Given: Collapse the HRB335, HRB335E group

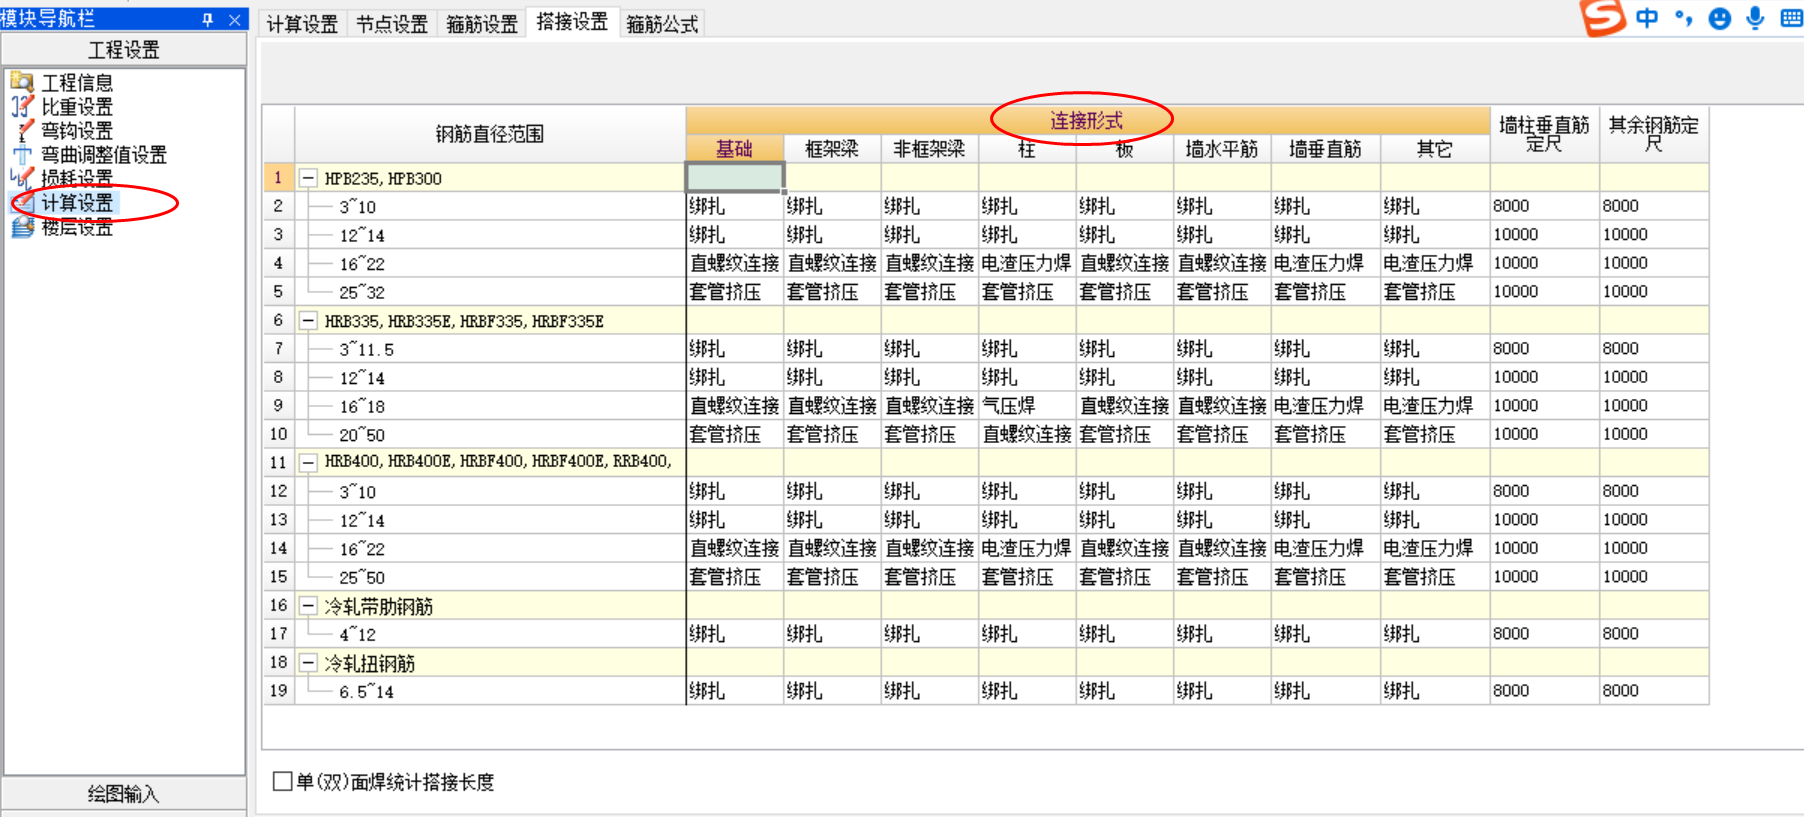Looking at the screenshot, I should point(309,321).
